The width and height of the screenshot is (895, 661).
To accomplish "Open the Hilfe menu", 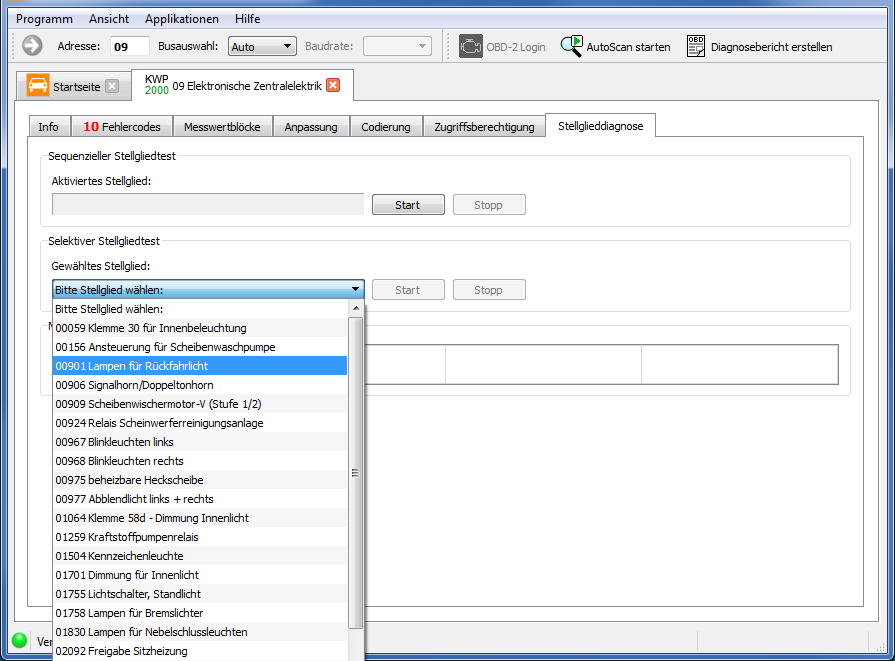I will tap(247, 19).
